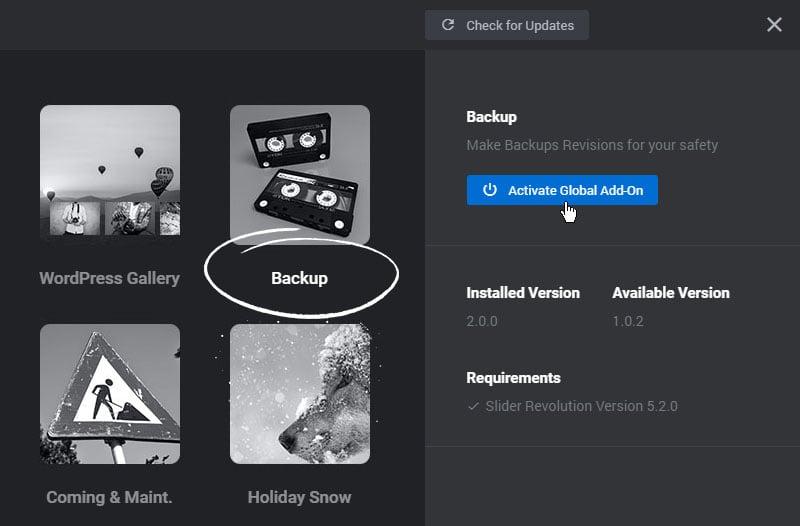Close the add-ons panel with X
The height and width of the screenshot is (526, 800).
click(x=774, y=24)
